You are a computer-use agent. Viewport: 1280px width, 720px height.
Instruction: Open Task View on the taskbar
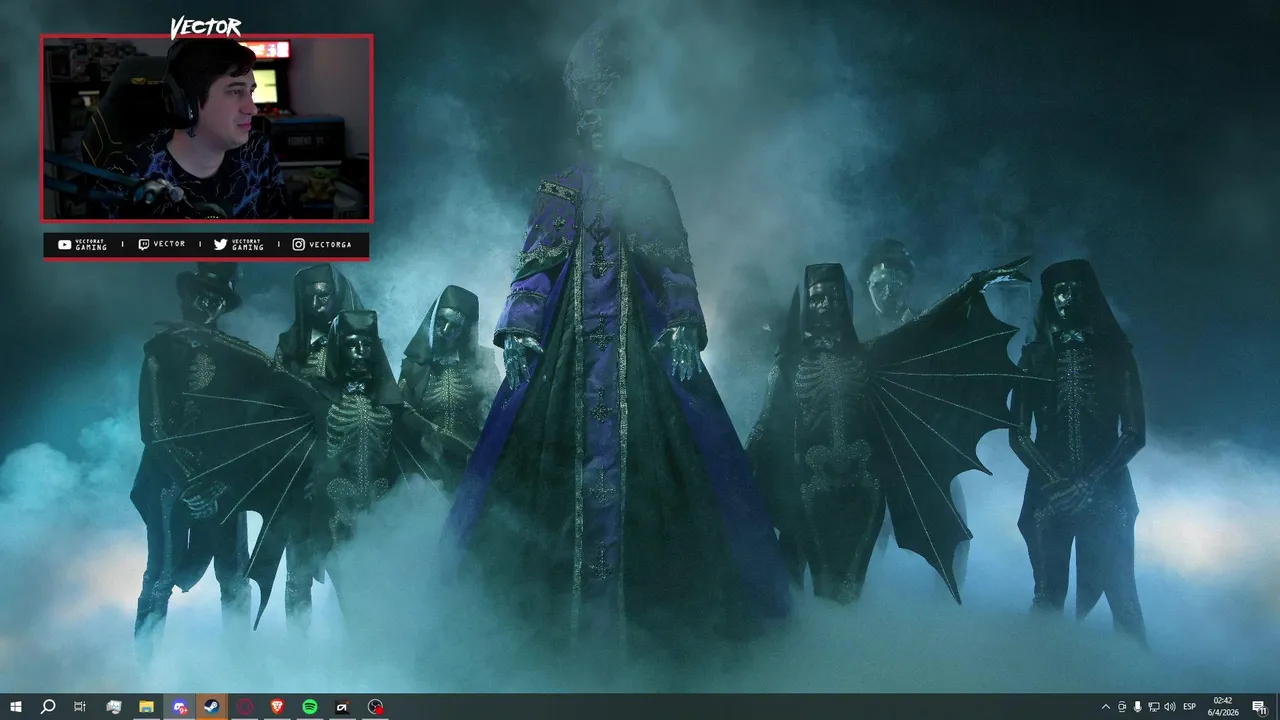[x=80, y=707]
